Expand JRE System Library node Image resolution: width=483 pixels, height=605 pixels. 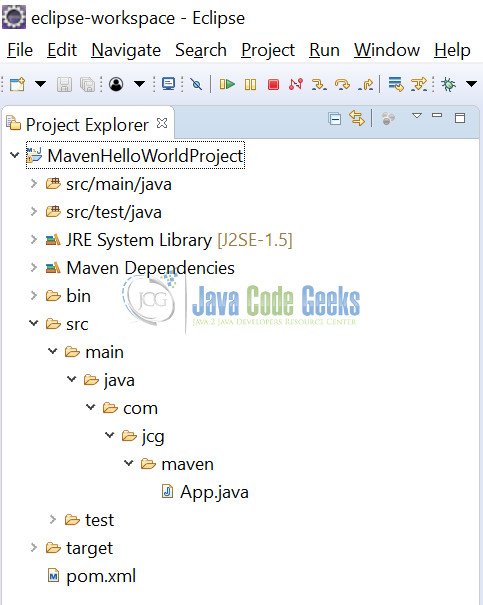coord(34,240)
